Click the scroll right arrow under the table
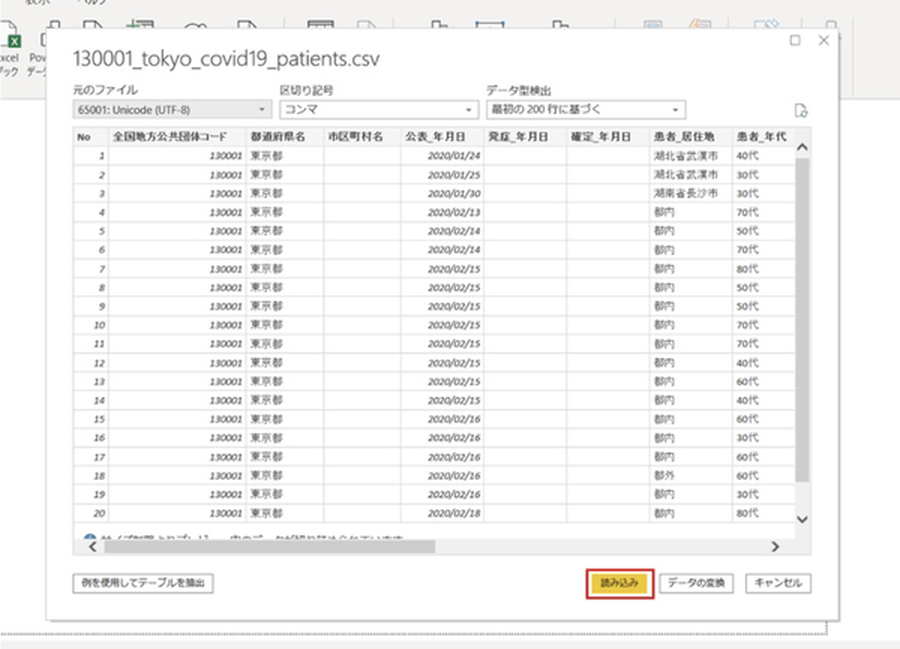This screenshot has height=649, width=900. tap(774, 547)
